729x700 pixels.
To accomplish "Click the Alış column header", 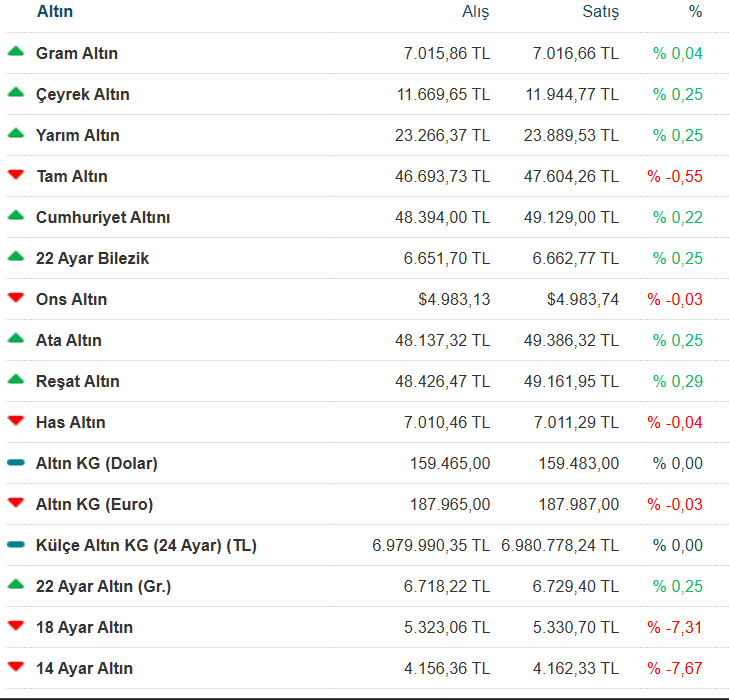I will tap(475, 12).
